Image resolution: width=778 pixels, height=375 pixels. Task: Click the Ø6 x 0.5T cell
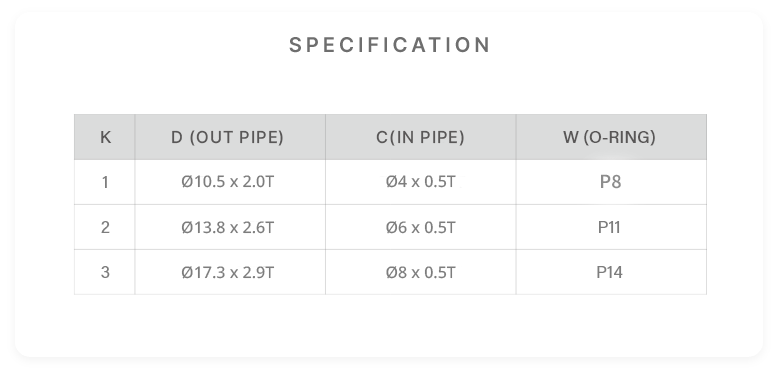coord(420,227)
